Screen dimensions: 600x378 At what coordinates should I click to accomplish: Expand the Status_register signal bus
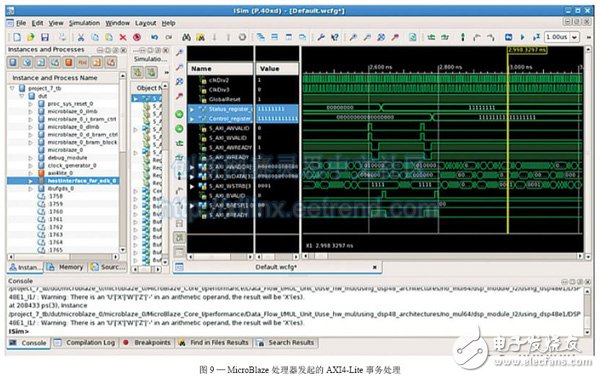pyautogui.click(x=192, y=109)
